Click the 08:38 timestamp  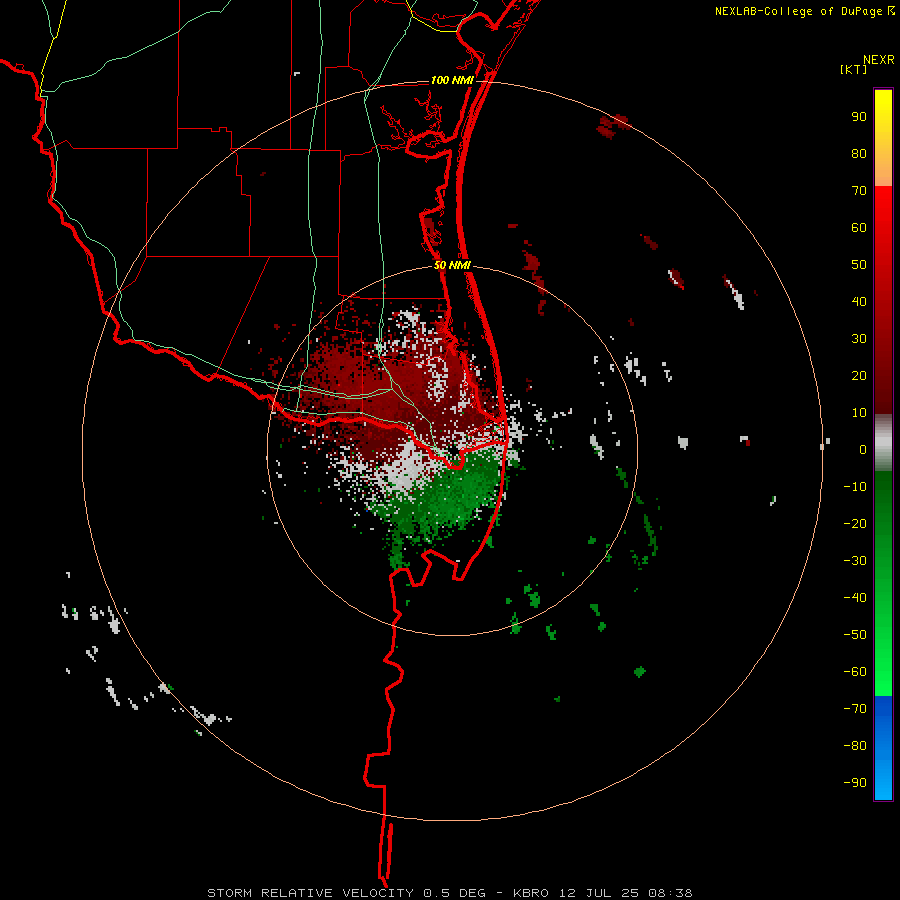(x=670, y=893)
